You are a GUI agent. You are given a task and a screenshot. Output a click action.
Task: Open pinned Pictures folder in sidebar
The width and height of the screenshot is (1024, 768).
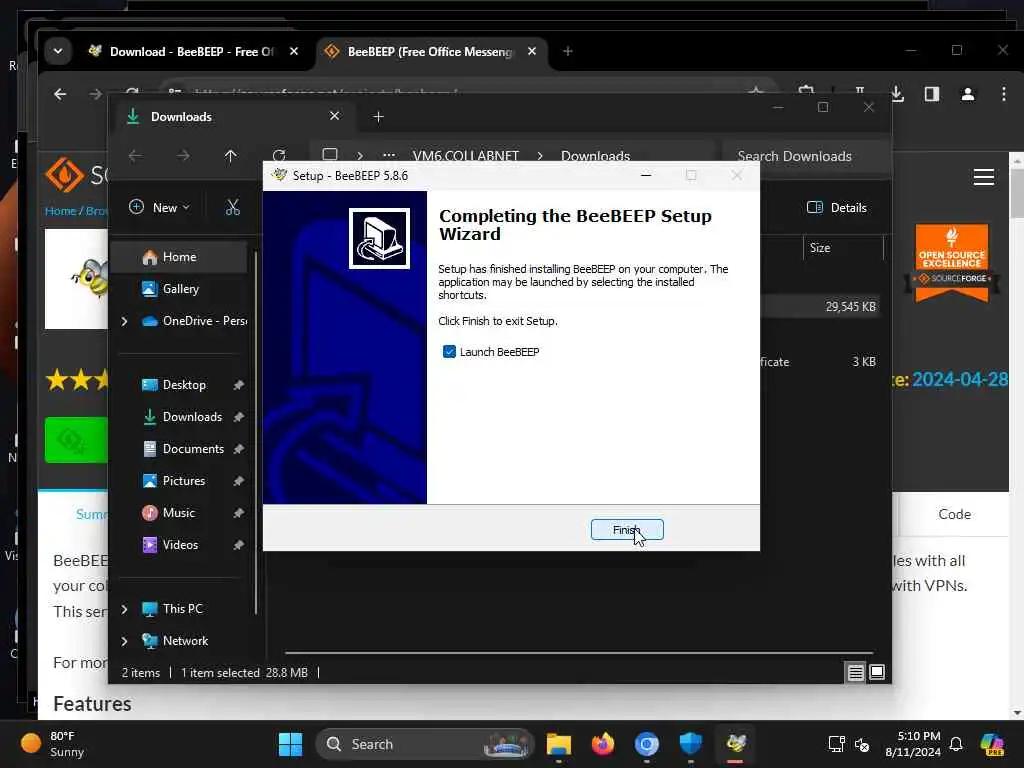point(184,481)
